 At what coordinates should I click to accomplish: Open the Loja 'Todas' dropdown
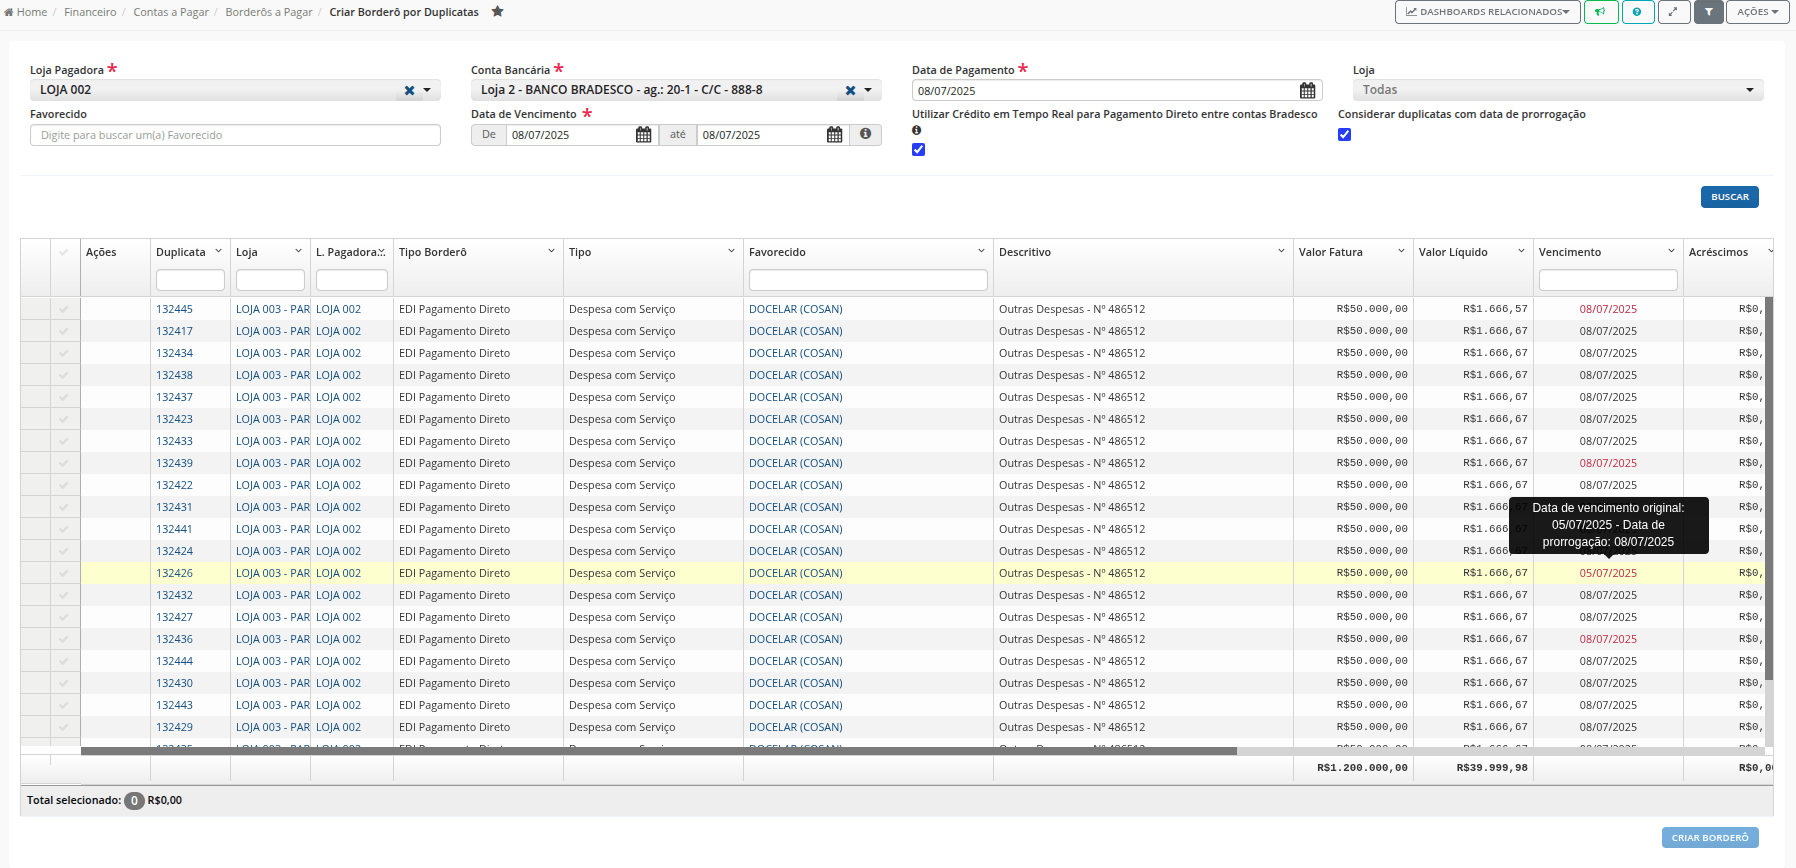1557,90
